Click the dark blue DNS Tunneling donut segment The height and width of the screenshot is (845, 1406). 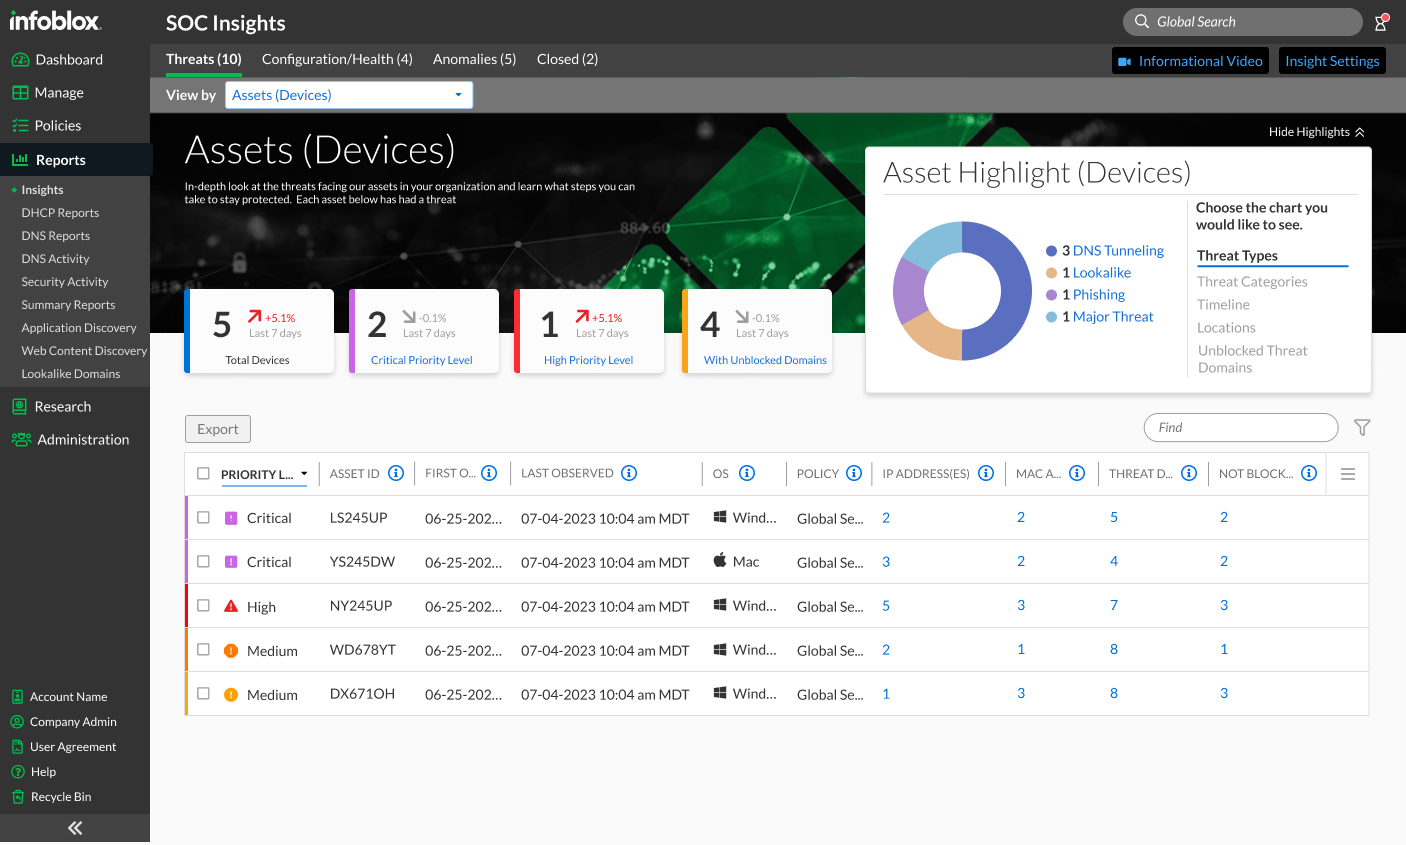tap(1015, 291)
